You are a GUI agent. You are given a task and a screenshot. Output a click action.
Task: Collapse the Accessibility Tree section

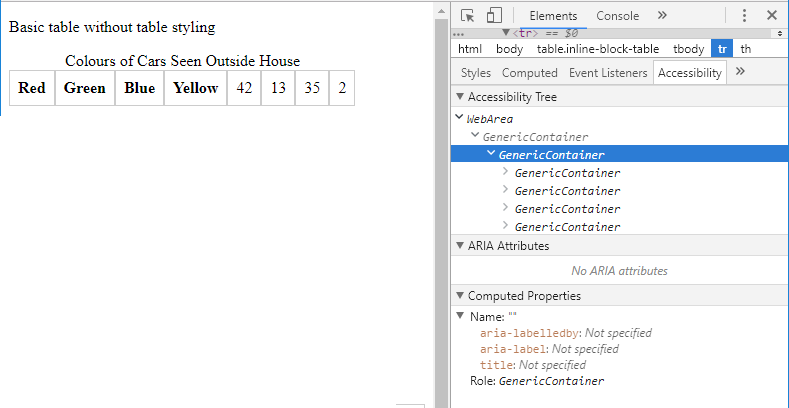click(x=459, y=97)
